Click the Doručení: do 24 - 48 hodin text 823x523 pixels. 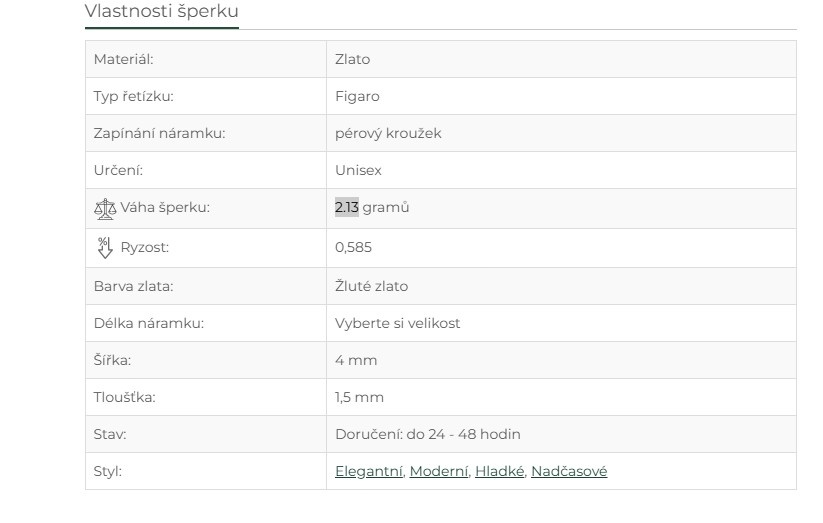(x=427, y=434)
